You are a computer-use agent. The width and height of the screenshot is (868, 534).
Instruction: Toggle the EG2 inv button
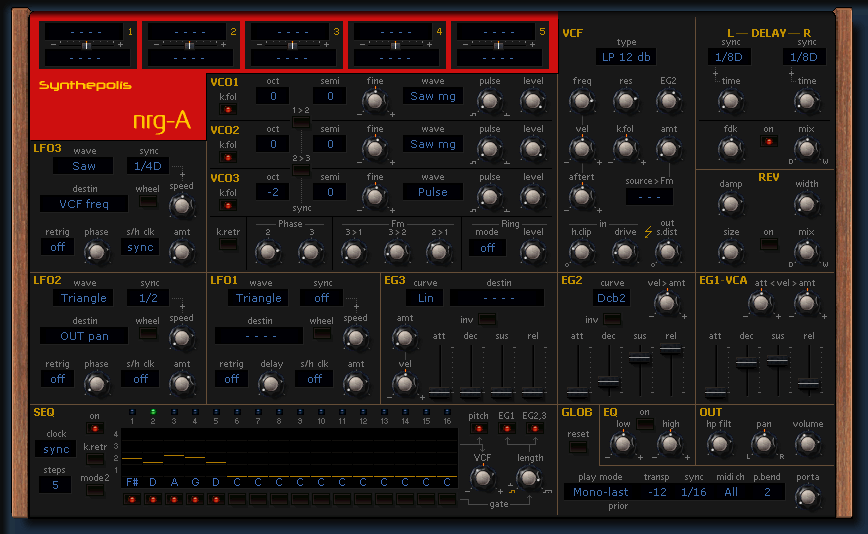[612, 319]
